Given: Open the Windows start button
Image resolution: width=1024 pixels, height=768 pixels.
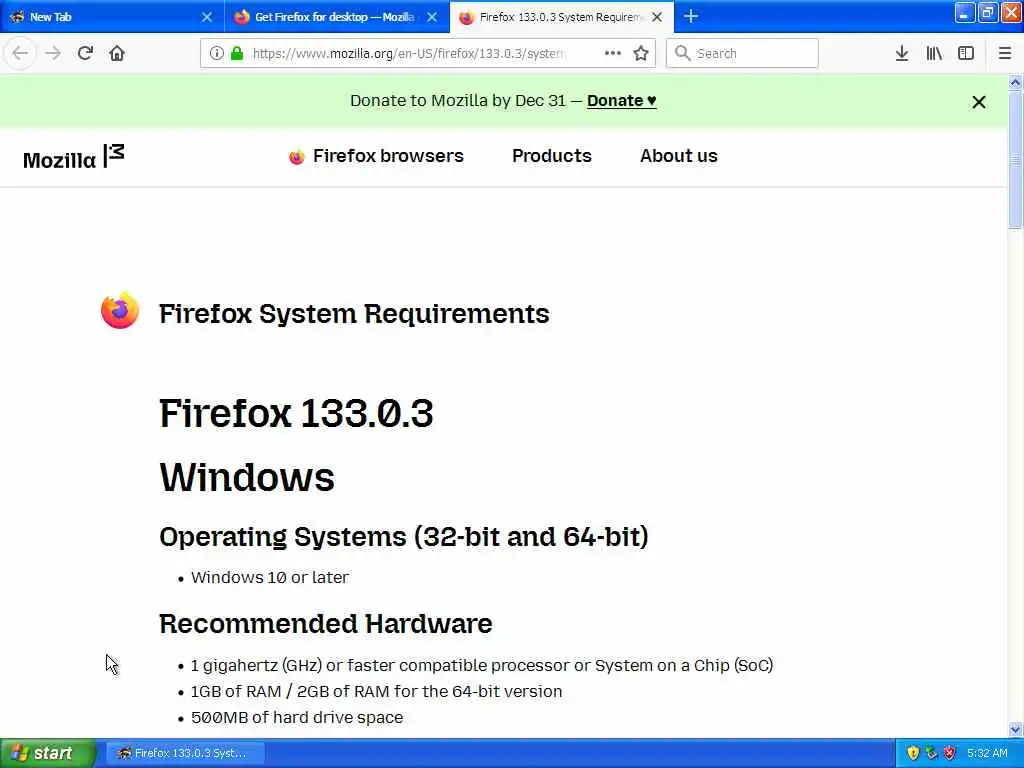Looking at the screenshot, I should coord(47,753).
